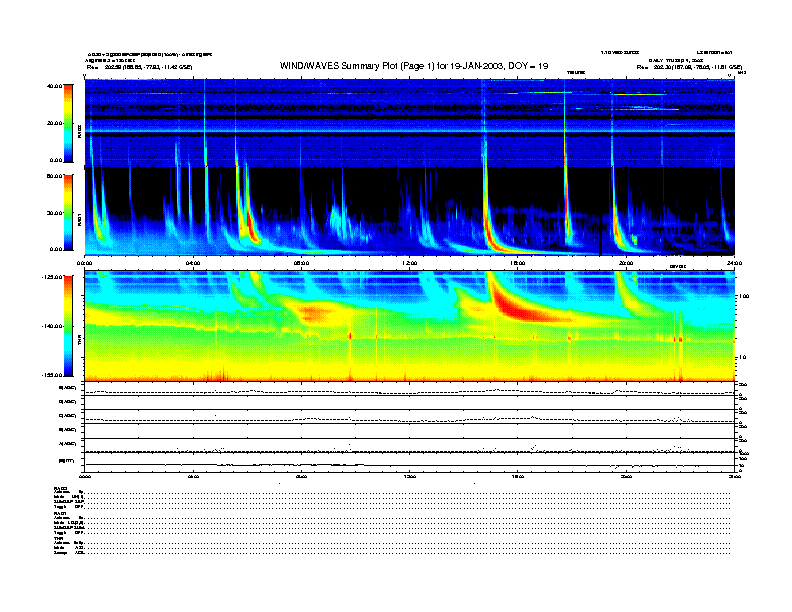Click the 40.00 label on RAD2 scale

(54, 86)
